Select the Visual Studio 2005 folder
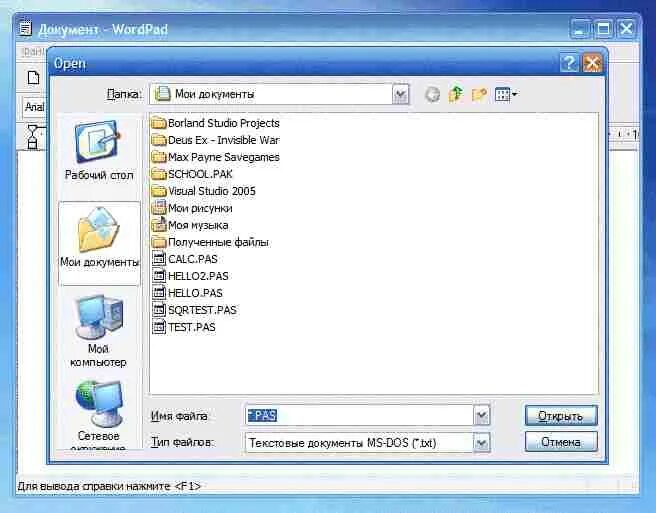The height and width of the screenshot is (513, 656). coord(203,191)
